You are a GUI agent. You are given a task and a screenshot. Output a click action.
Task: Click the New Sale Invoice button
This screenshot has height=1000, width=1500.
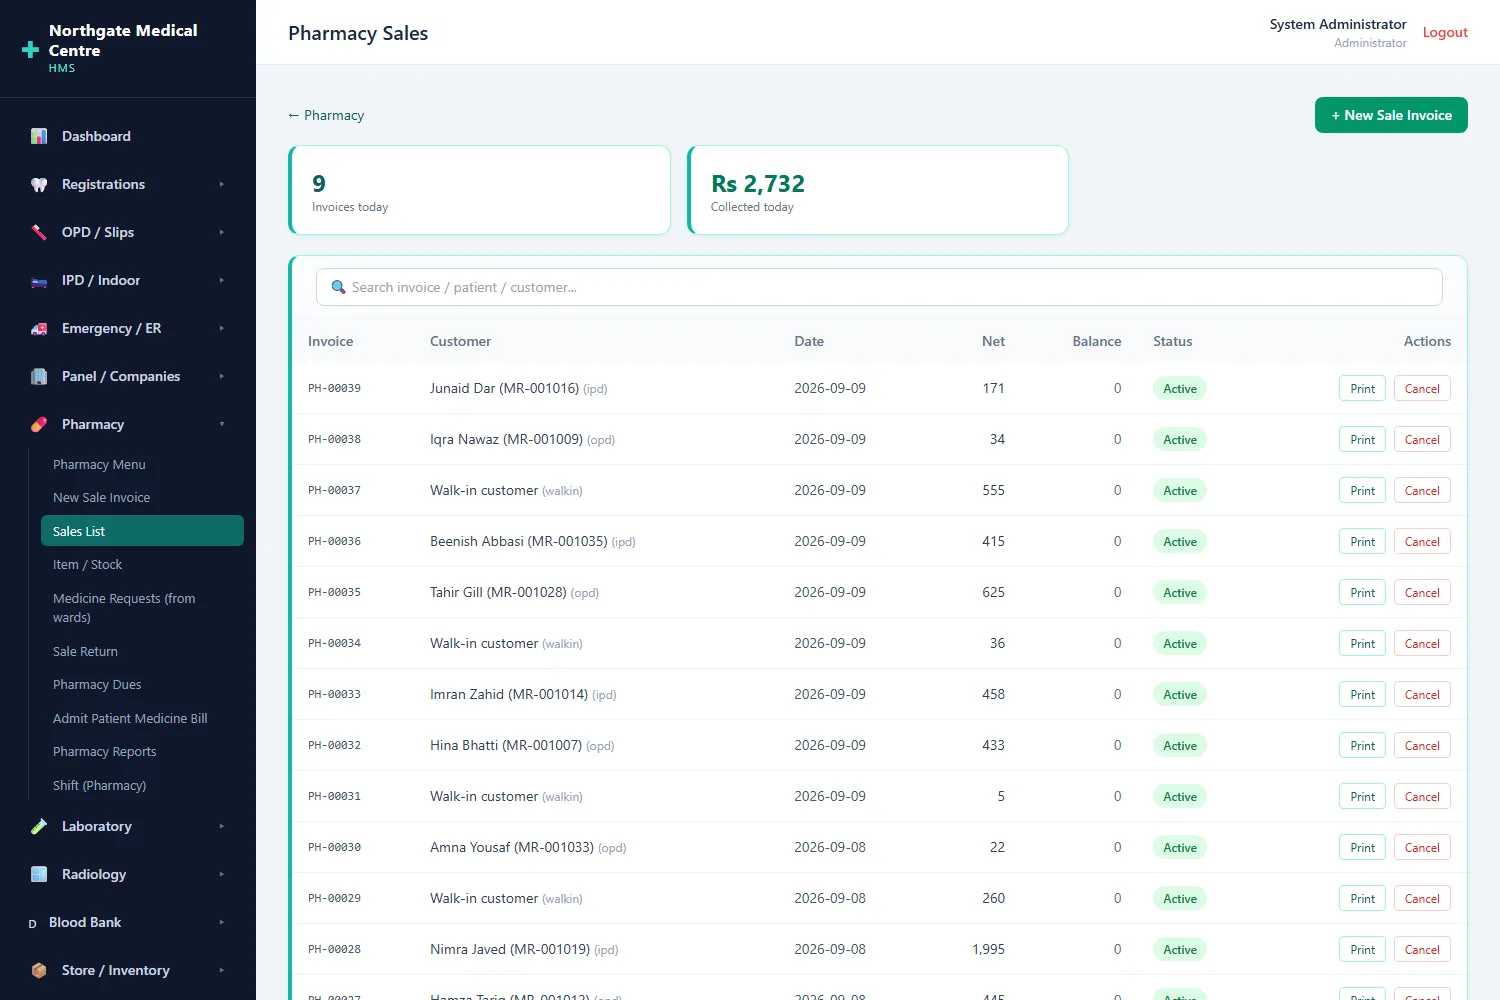(x=1391, y=115)
